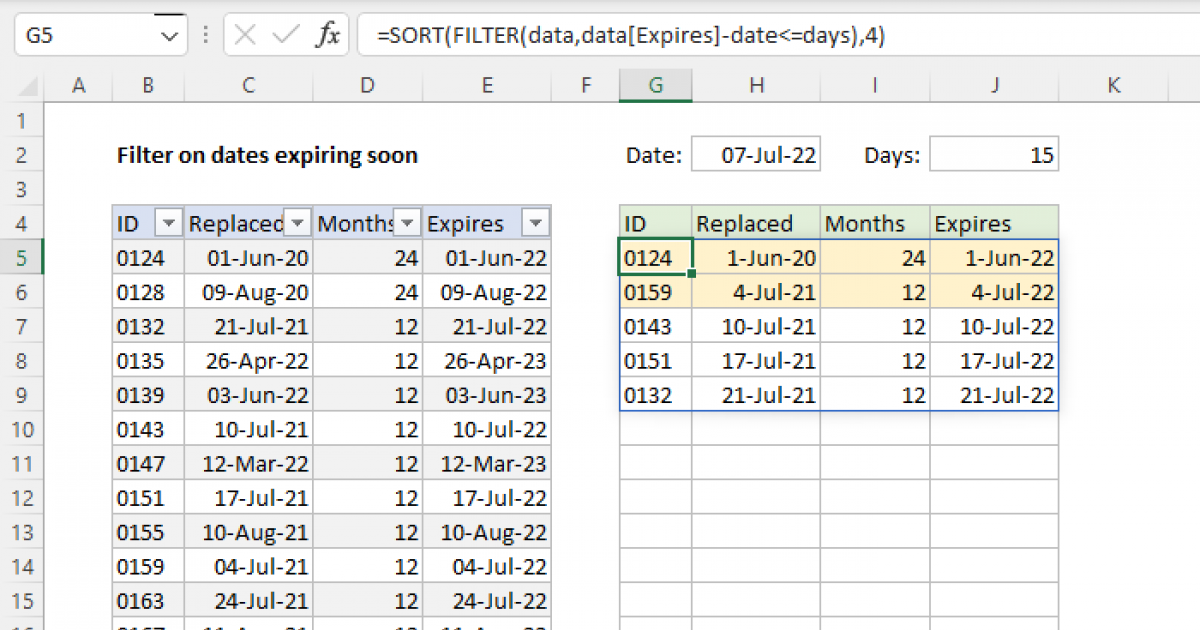Open the Expires column filter dropdown
Viewport: 1200px width, 630px height.
pyautogui.click(x=537, y=223)
